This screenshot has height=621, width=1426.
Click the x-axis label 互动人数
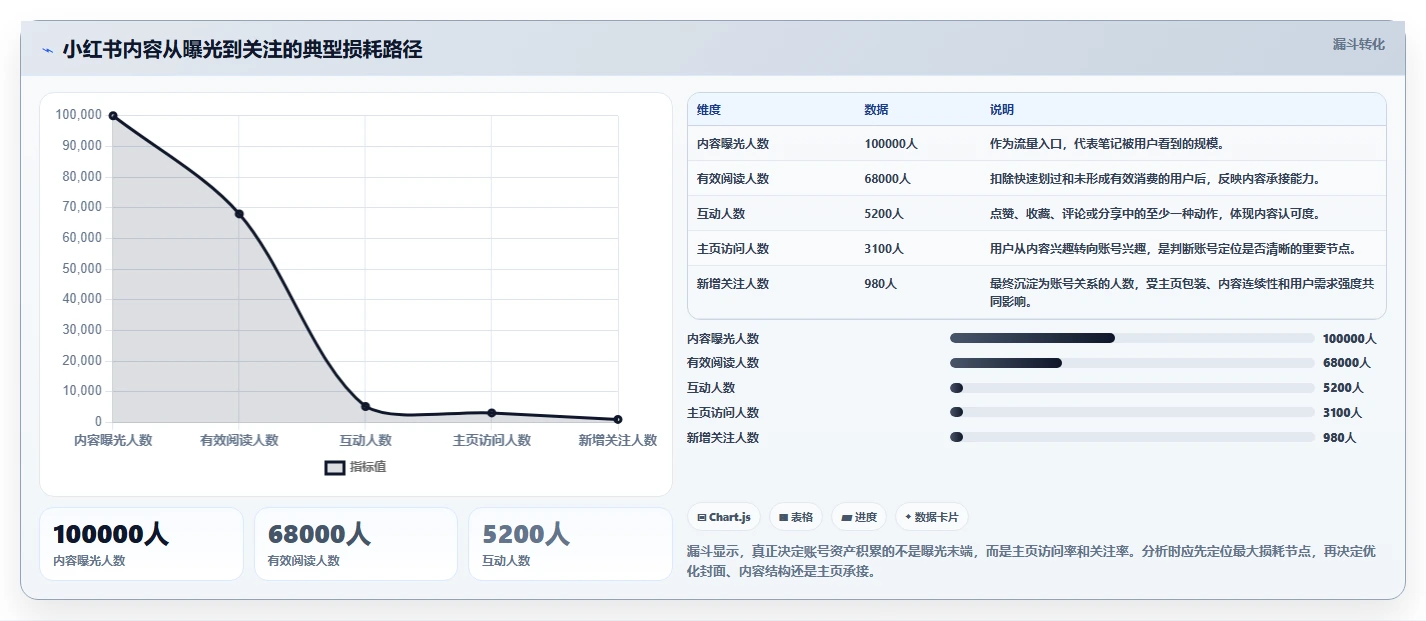[x=365, y=440]
